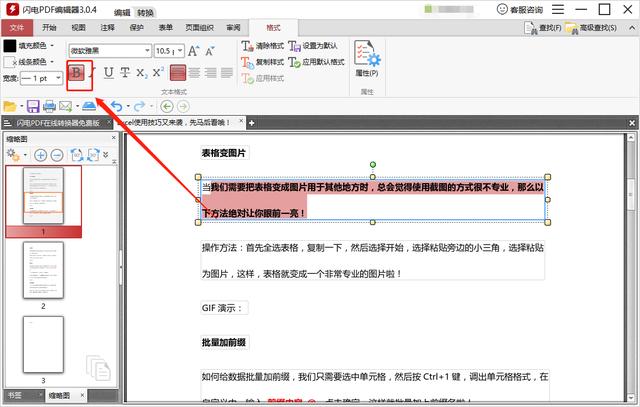This screenshot has height=407, width=640.
Task: Select the page 3 thumbnail
Action: point(43,345)
